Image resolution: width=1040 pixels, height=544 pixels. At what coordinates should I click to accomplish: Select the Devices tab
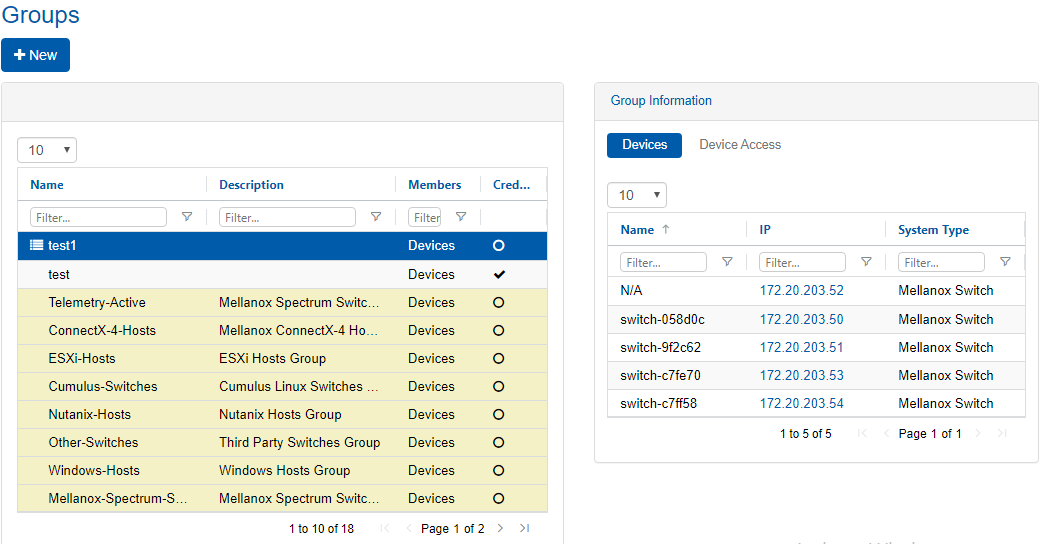click(x=644, y=145)
